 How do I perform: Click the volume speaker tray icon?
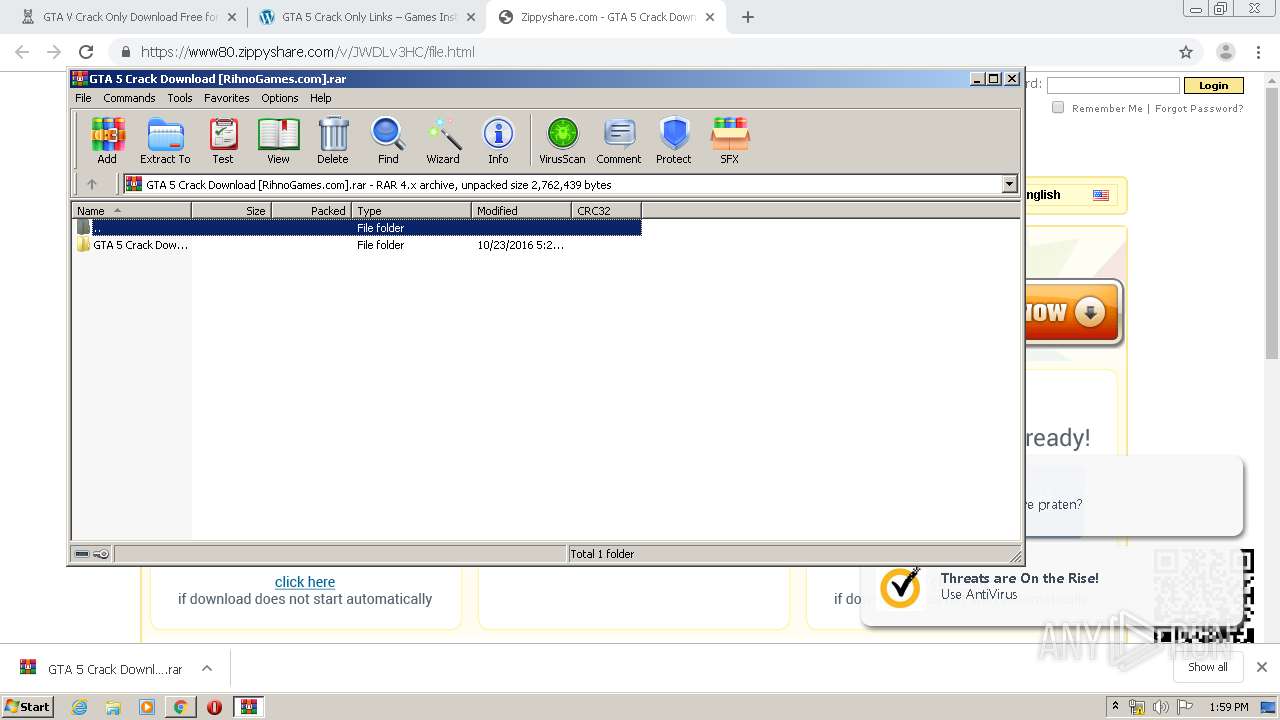pyautogui.click(x=1160, y=707)
